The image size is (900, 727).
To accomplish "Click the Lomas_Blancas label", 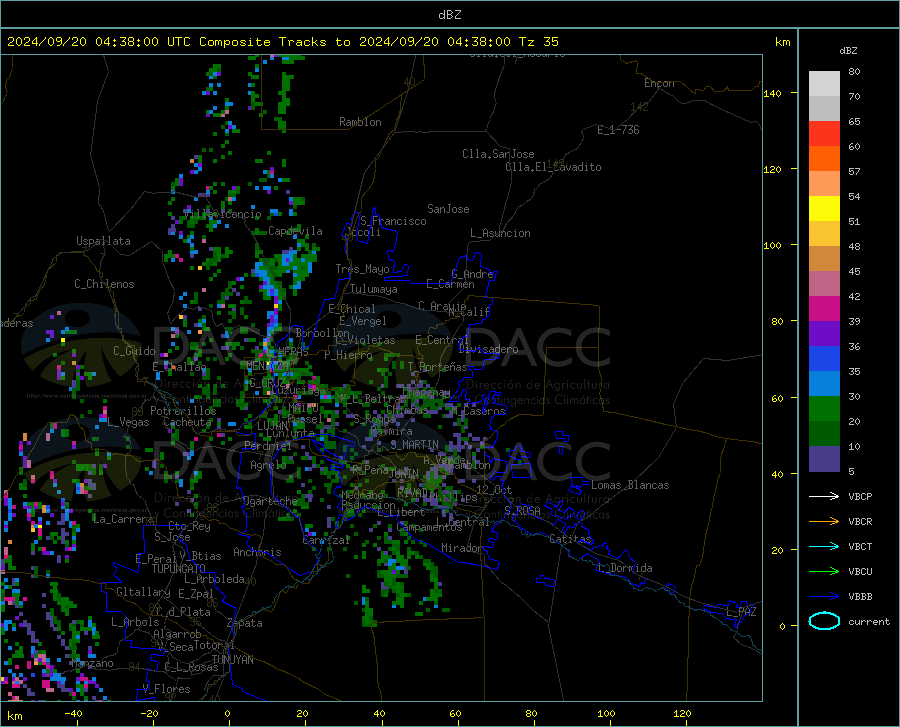I will tap(630, 485).
